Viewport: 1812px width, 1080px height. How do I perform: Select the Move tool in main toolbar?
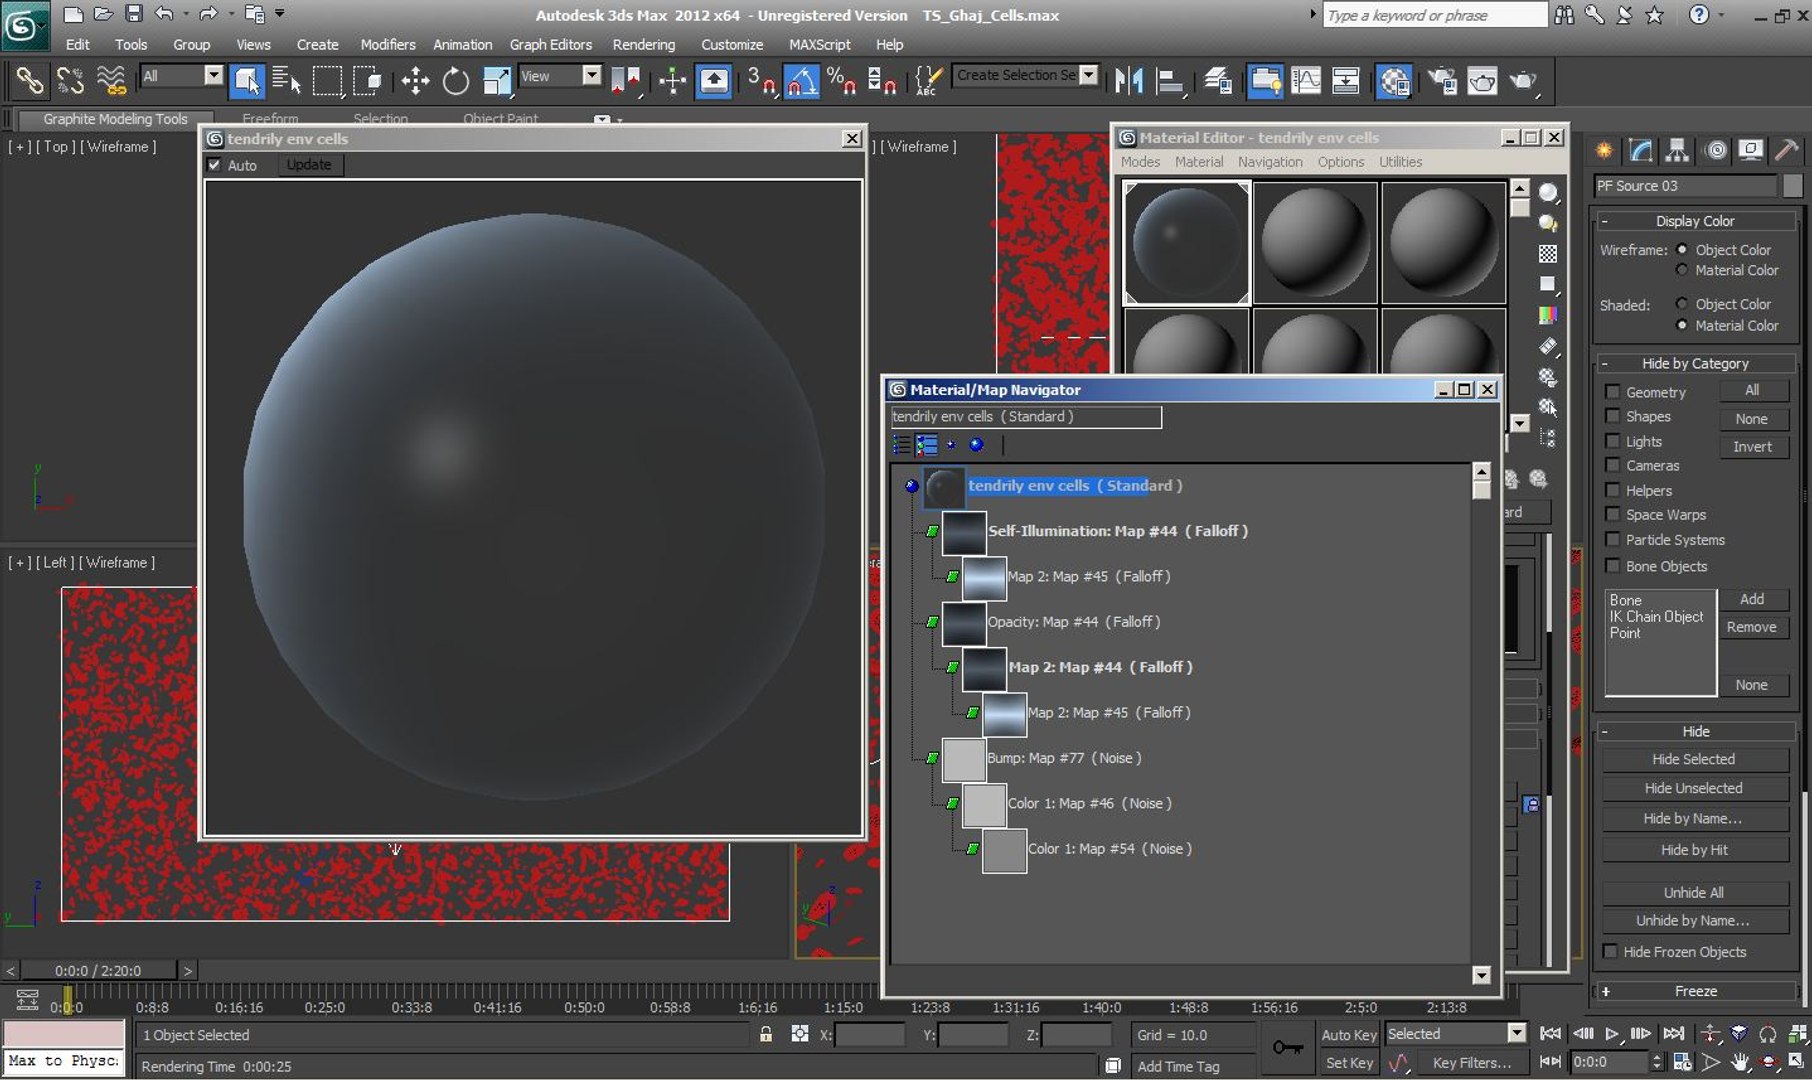coord(415,81)
